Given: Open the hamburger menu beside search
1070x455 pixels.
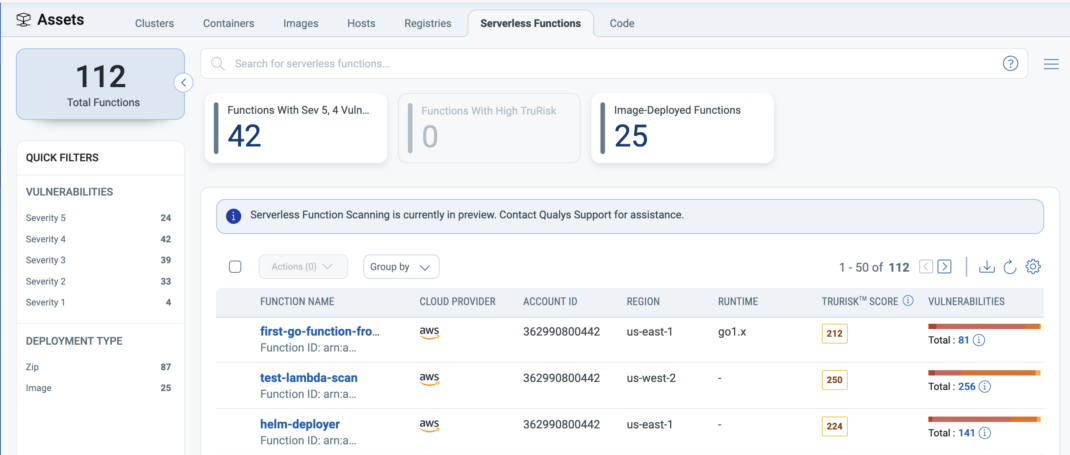Looking at the screenshot, I should (1051, 64).
